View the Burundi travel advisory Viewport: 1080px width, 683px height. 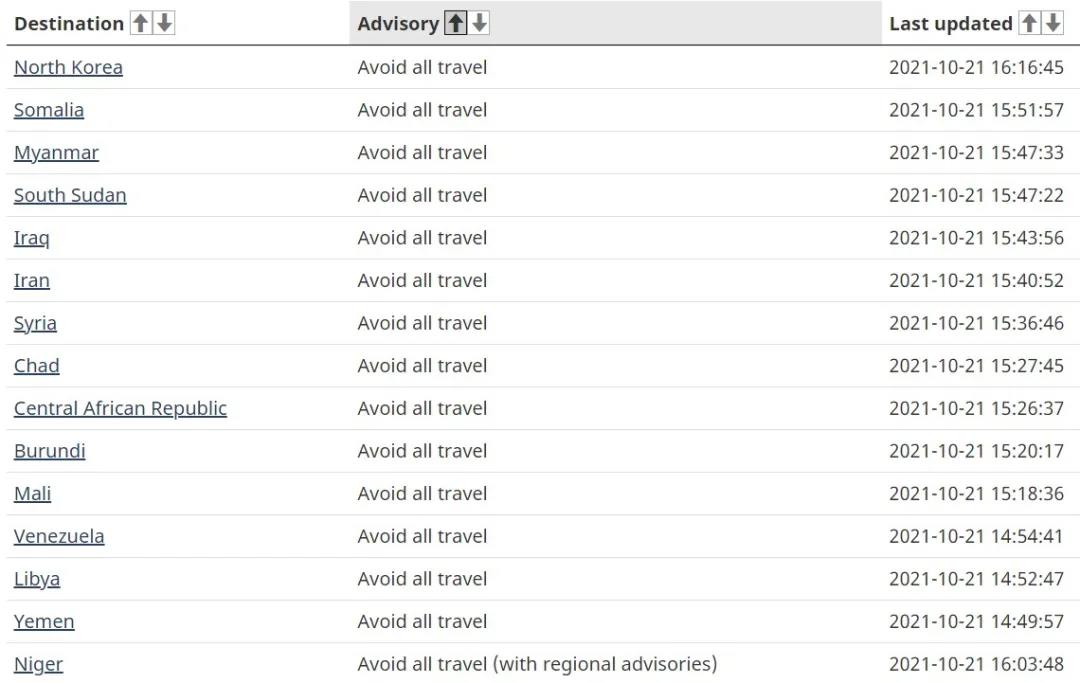tap(50, 452)
